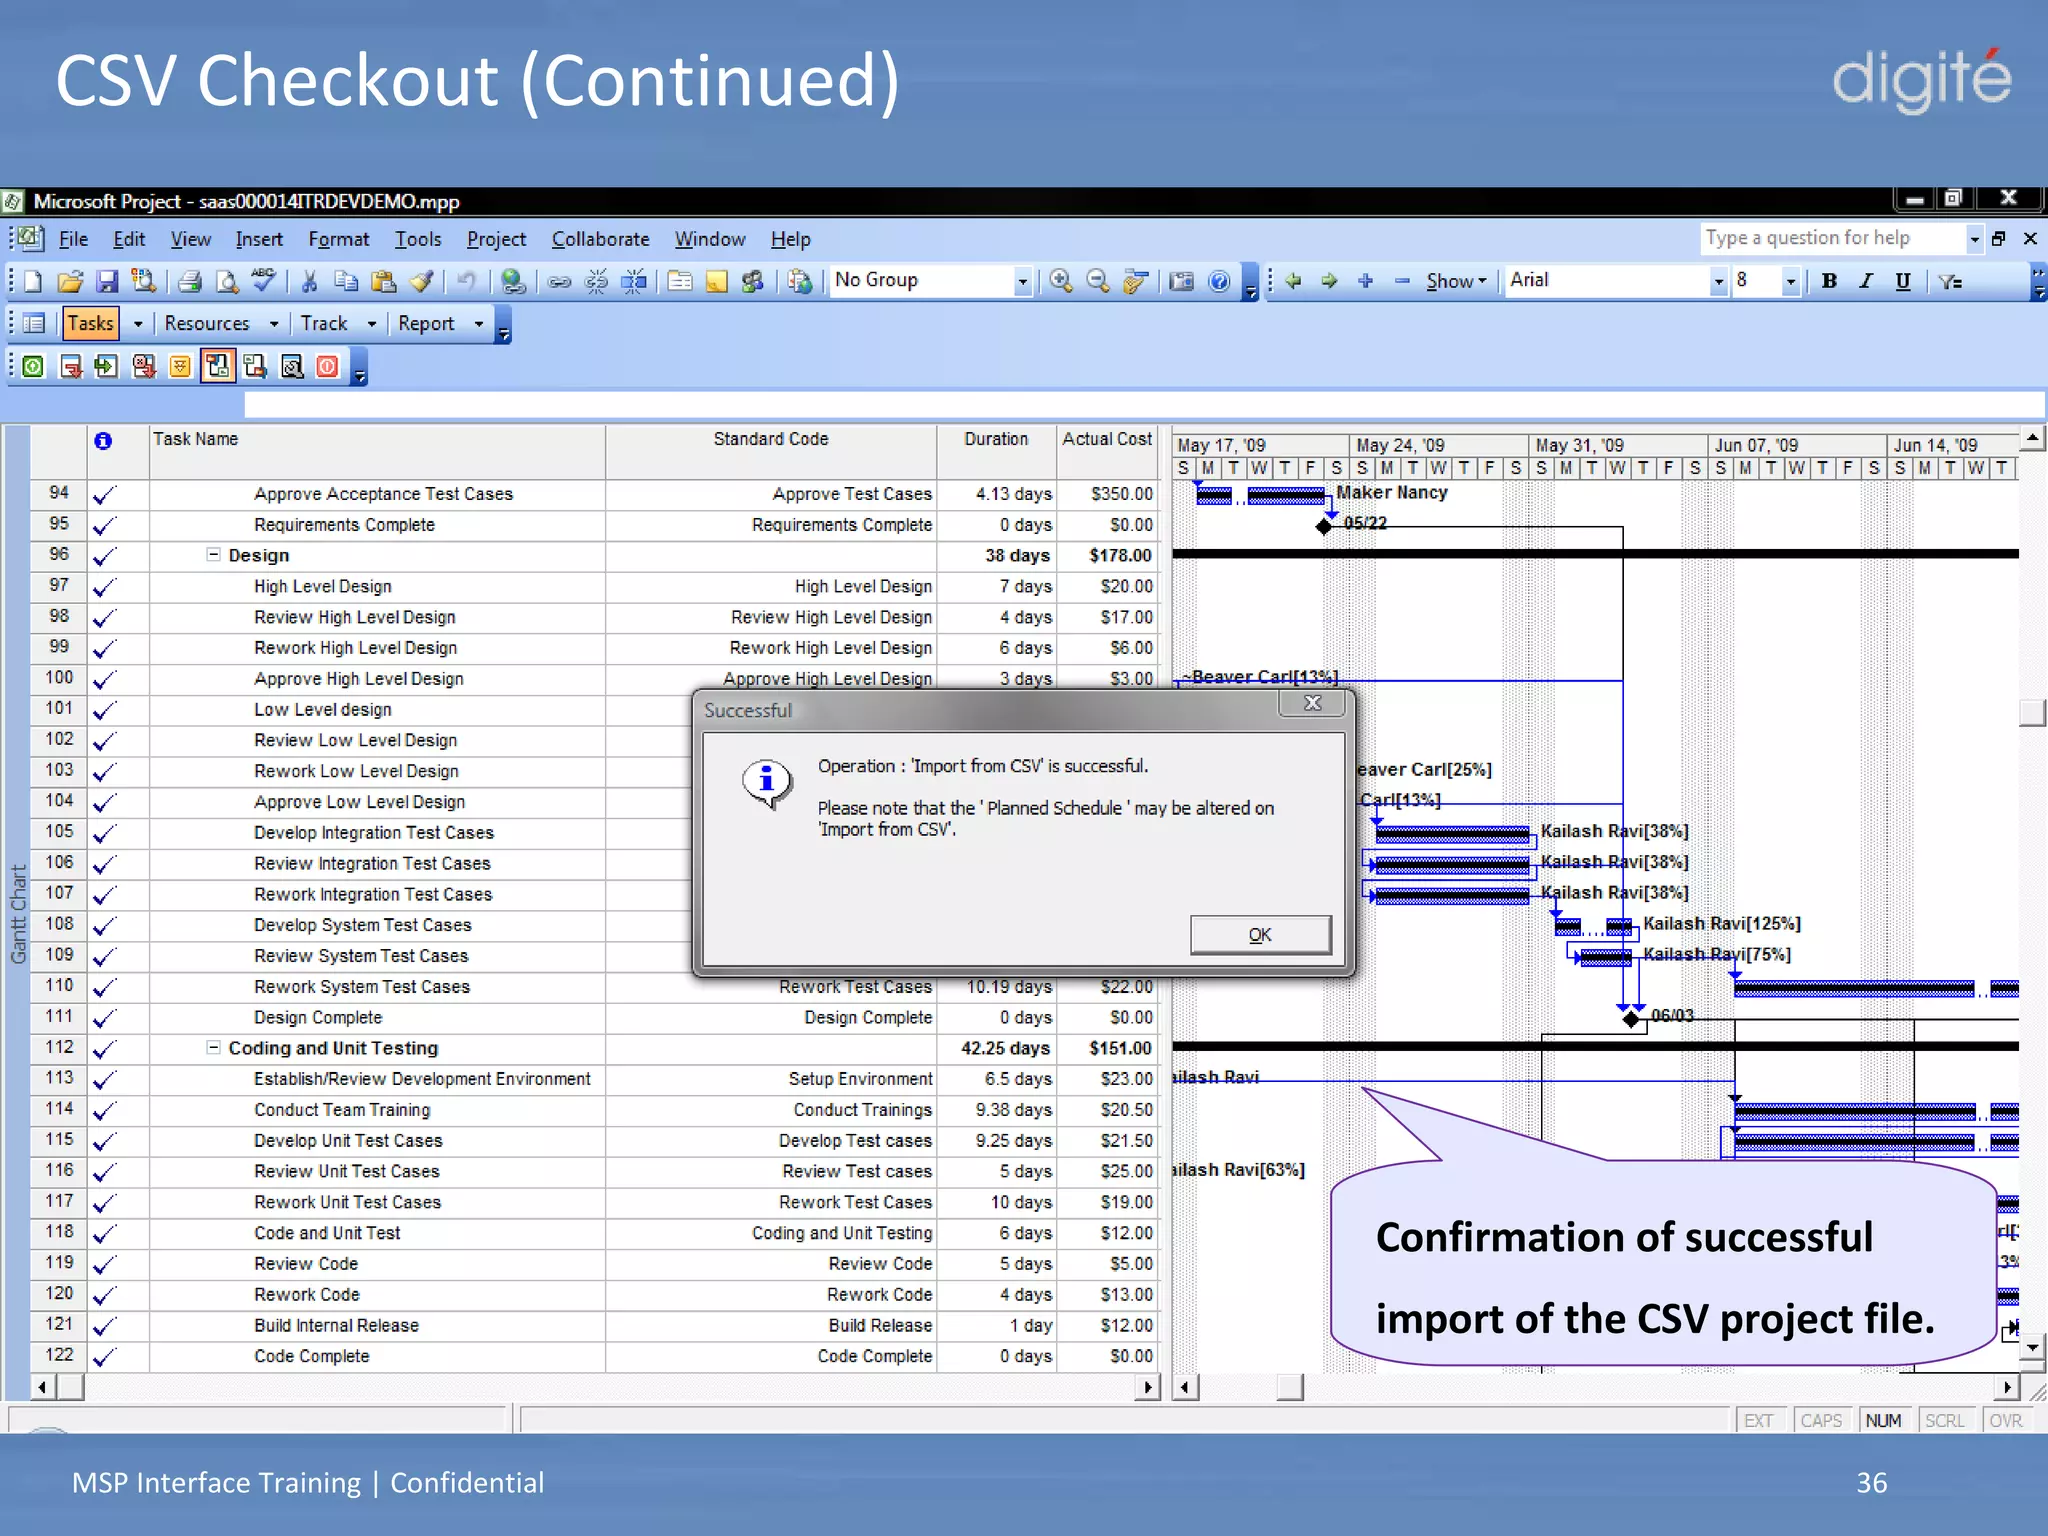This screenshot has width=2048, height=1536.
Task: Click the Paste clipboard icon
Action: (383, 281)
